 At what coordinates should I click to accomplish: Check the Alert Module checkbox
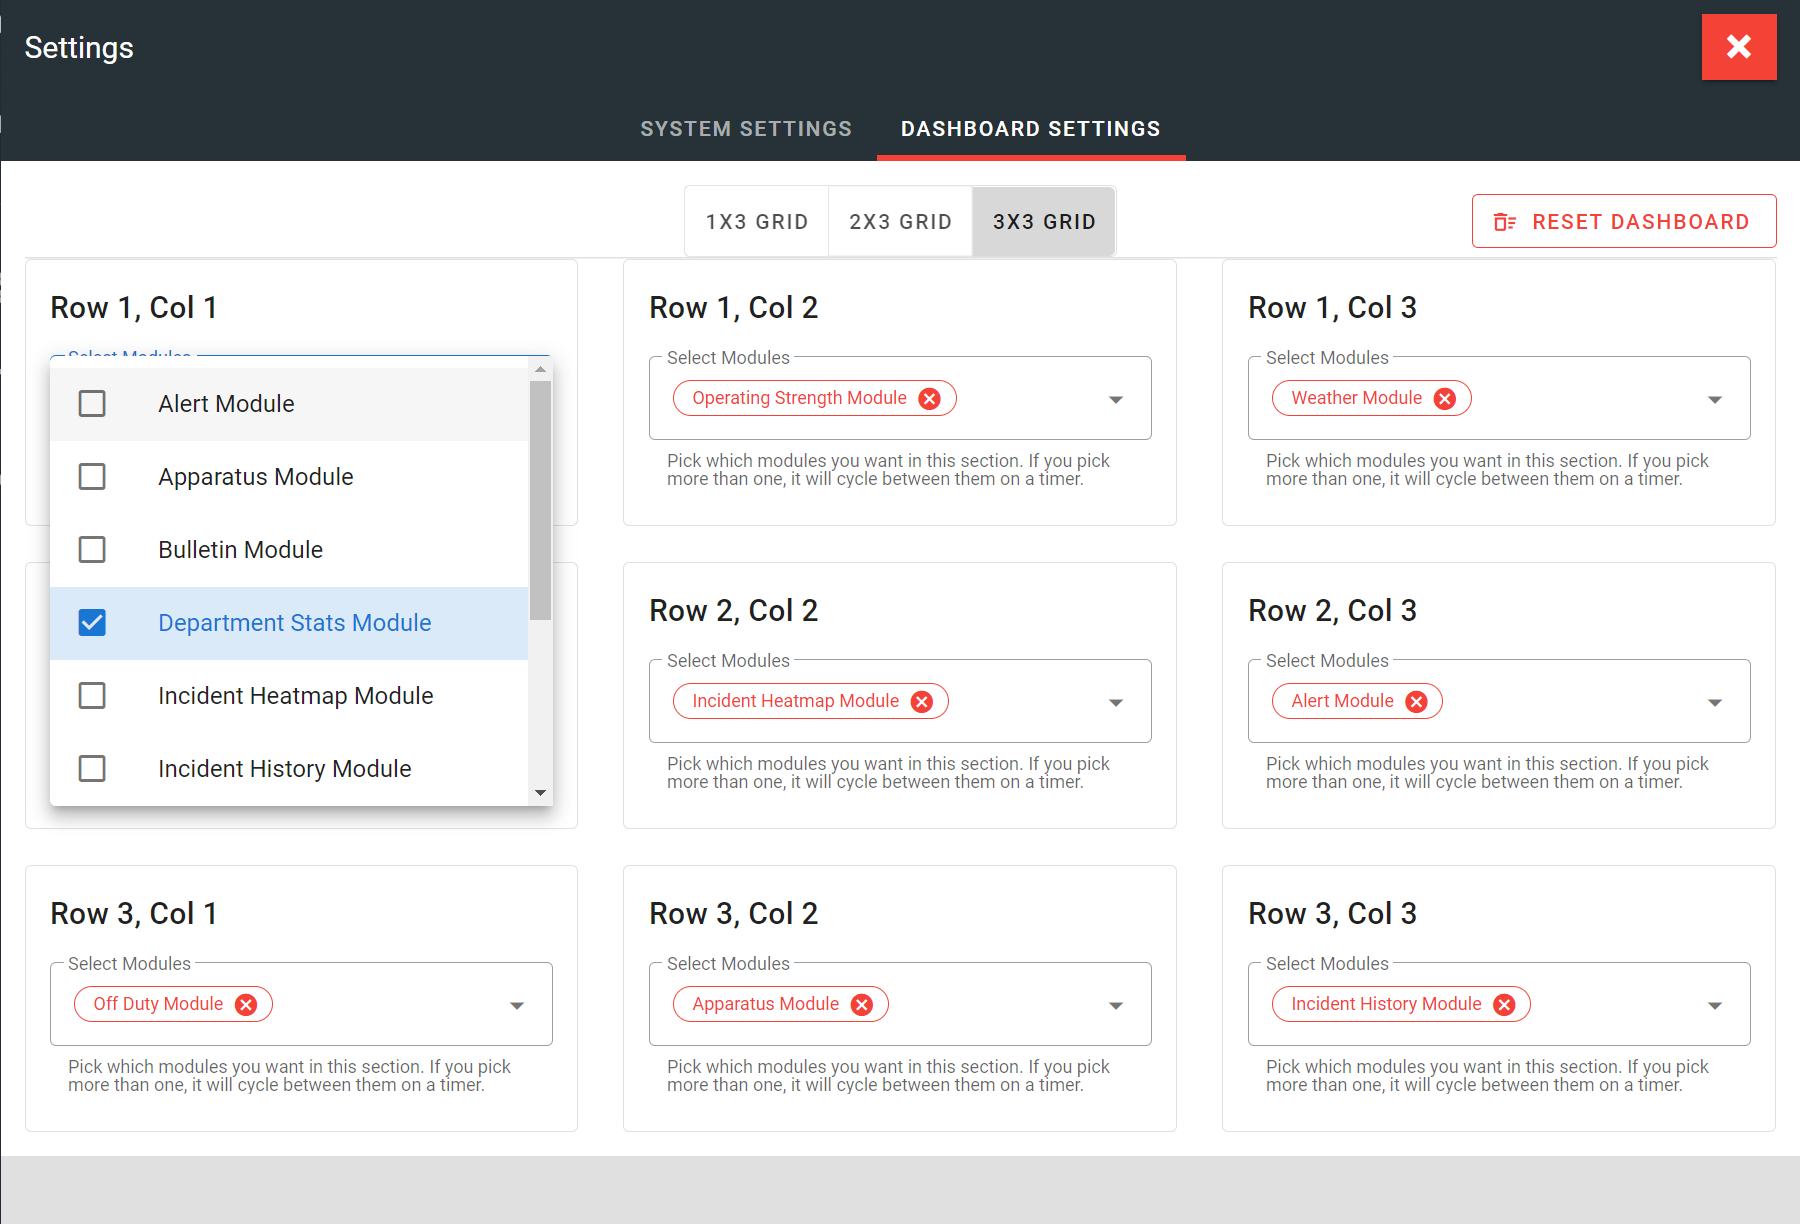pos(92,404)
